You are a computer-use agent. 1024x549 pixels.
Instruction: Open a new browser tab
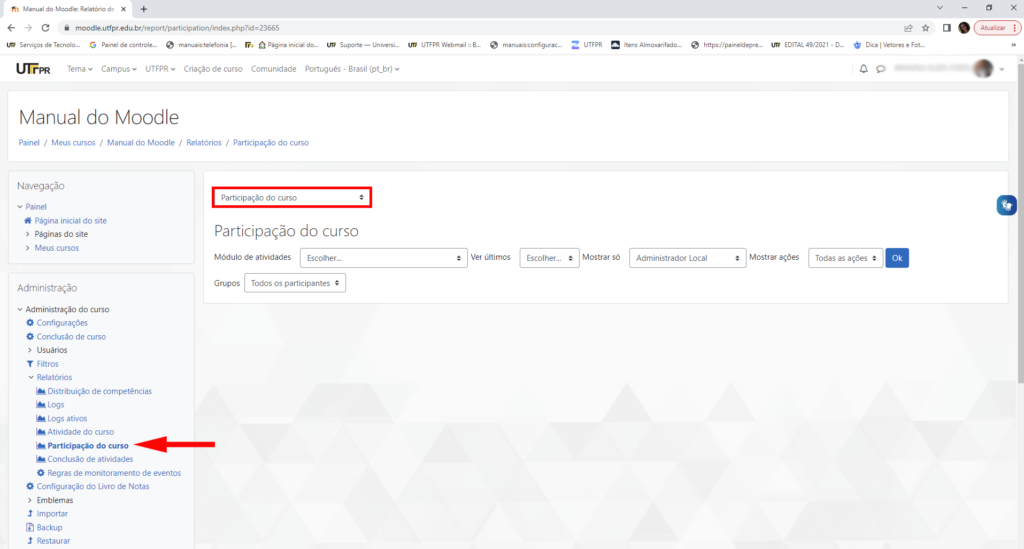[x=144, y=9]
